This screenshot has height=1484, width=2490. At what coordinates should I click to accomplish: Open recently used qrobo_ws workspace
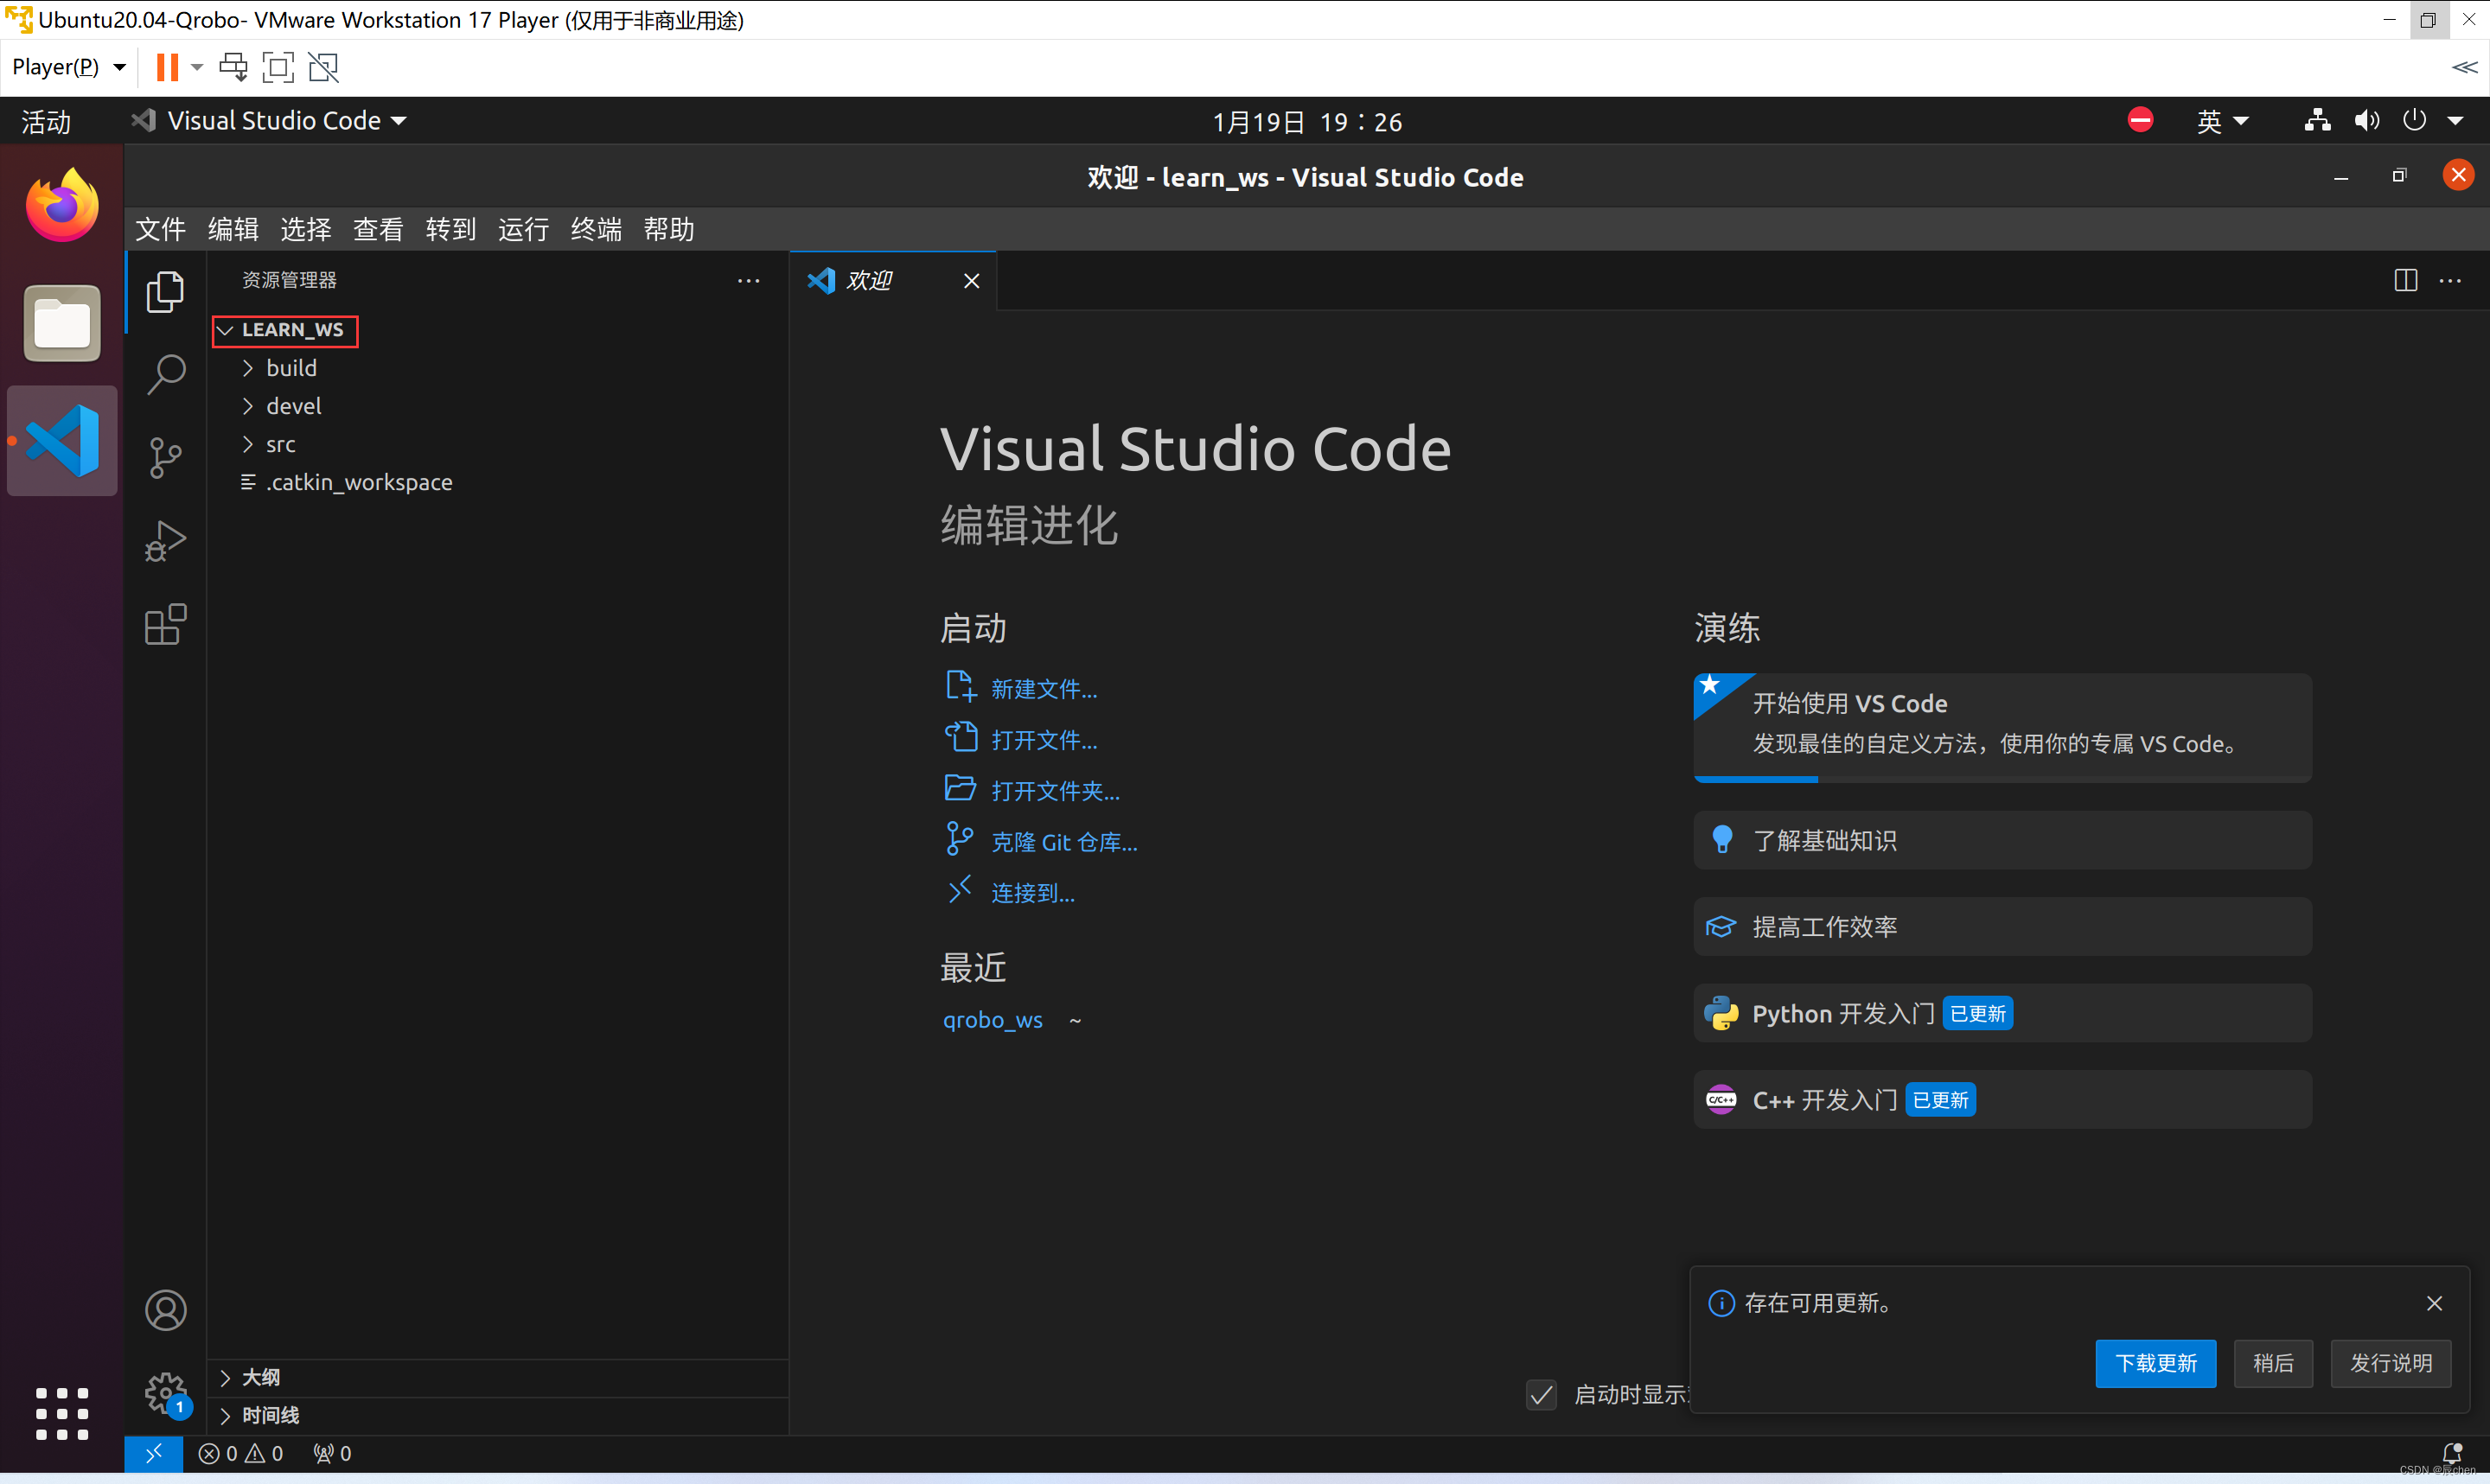point(990,1019)
